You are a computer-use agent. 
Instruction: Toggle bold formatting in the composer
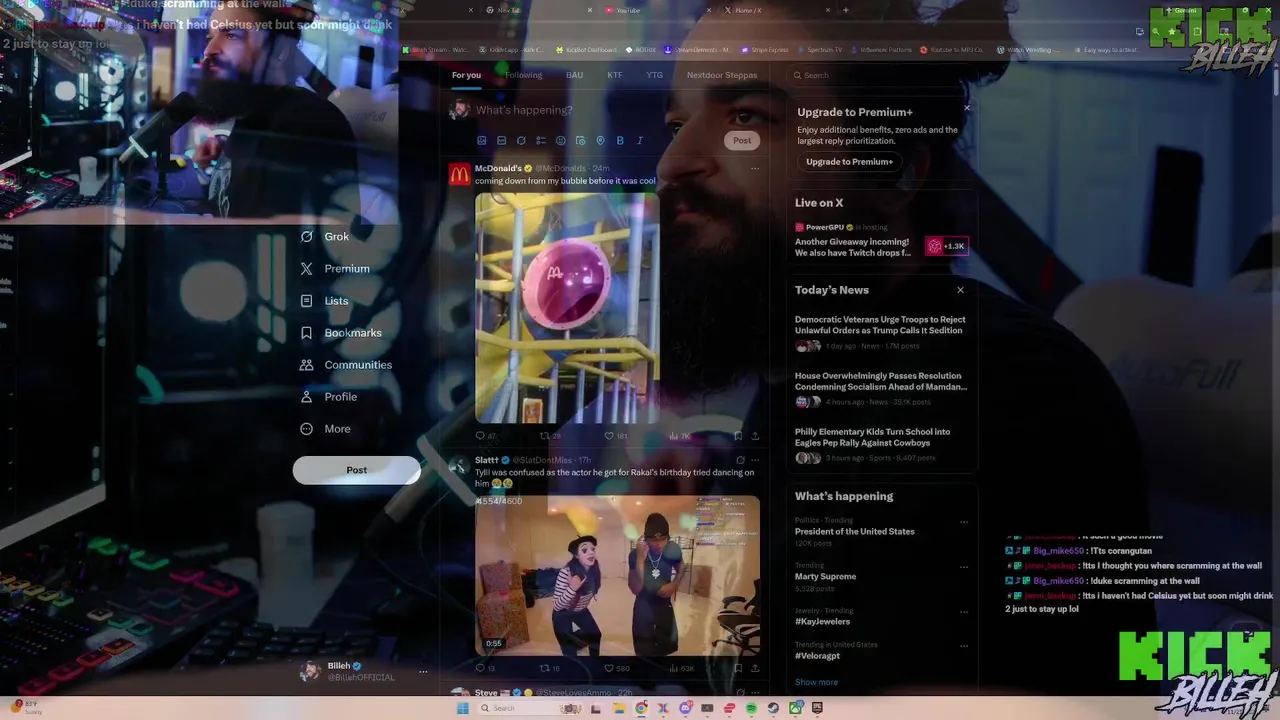tap(620, 141)
